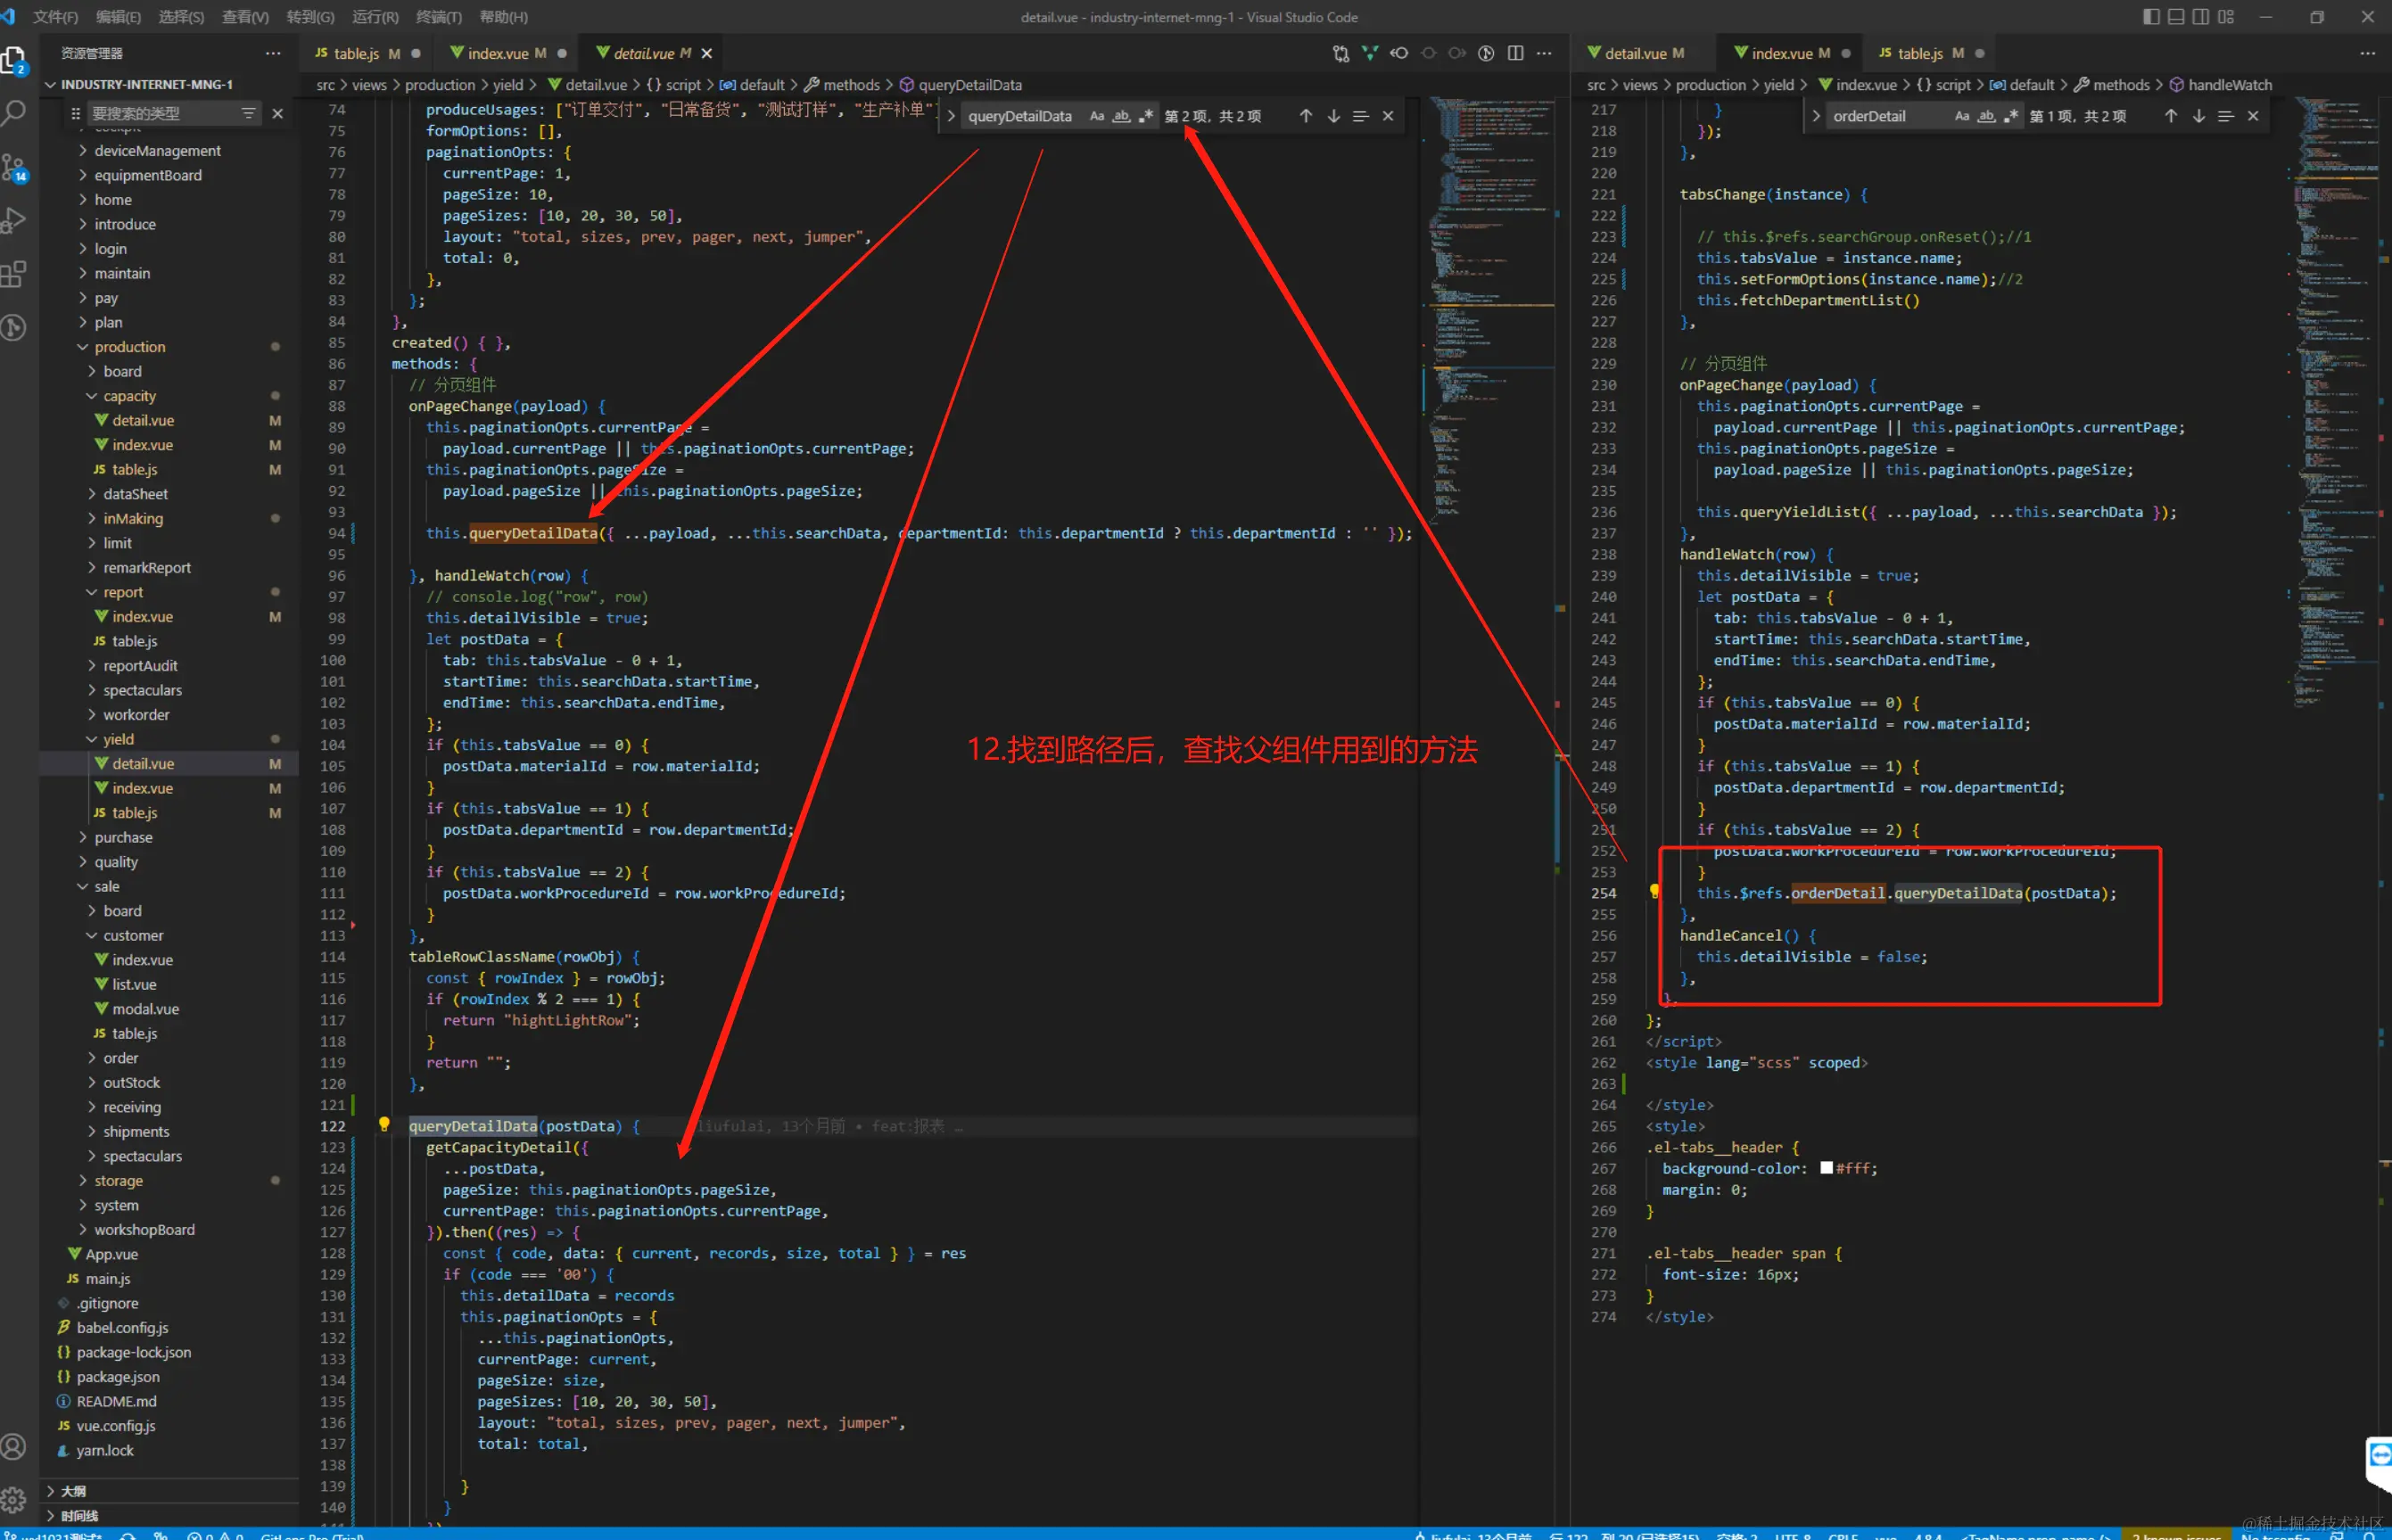The height and width of the screenshot is (1540, 2392).
Task: Toggle Use Regular Expression in left find box
Action: tap(1146, 116)
